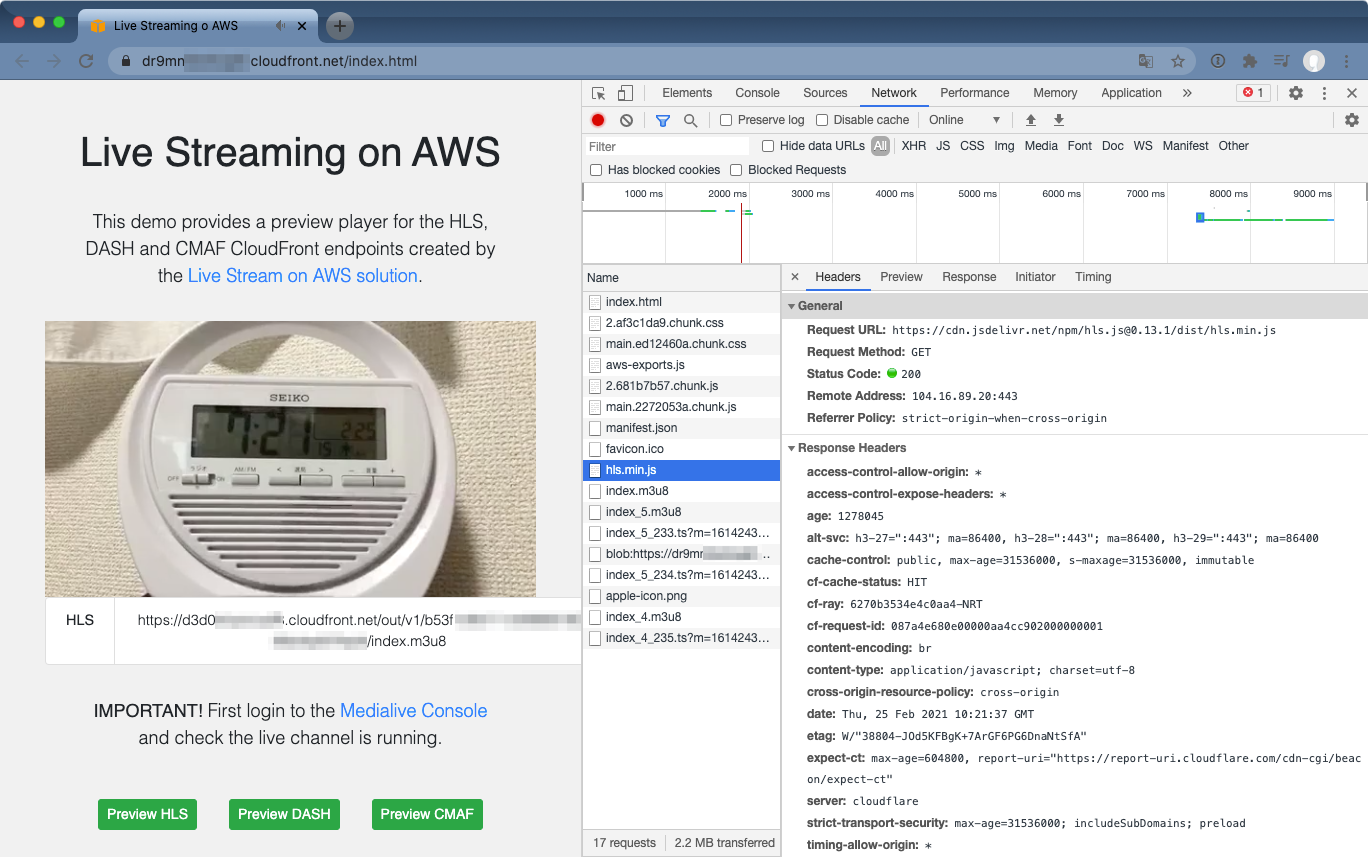Filter requests by XHR
The image size is (1368, 857).
point(914,146)
